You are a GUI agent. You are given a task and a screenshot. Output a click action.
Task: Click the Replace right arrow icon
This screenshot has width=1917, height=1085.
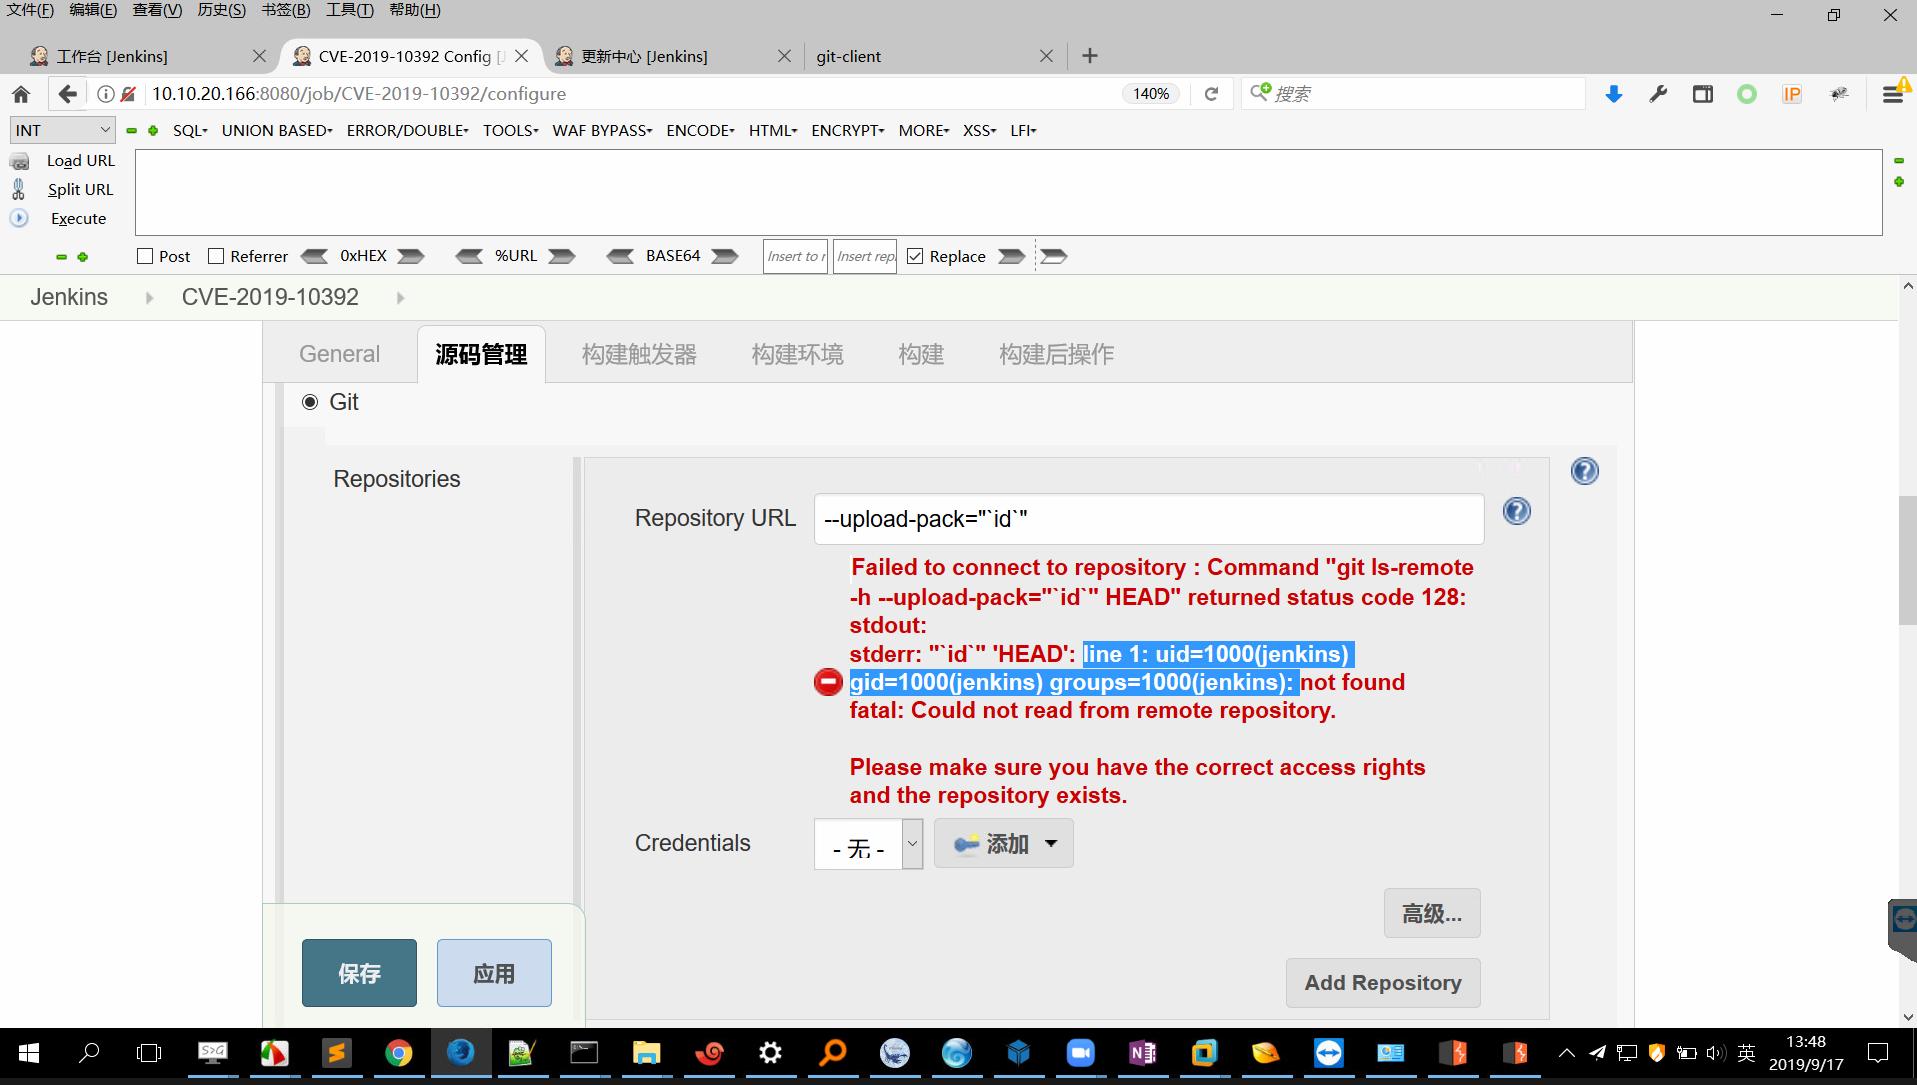point(1011,256)
